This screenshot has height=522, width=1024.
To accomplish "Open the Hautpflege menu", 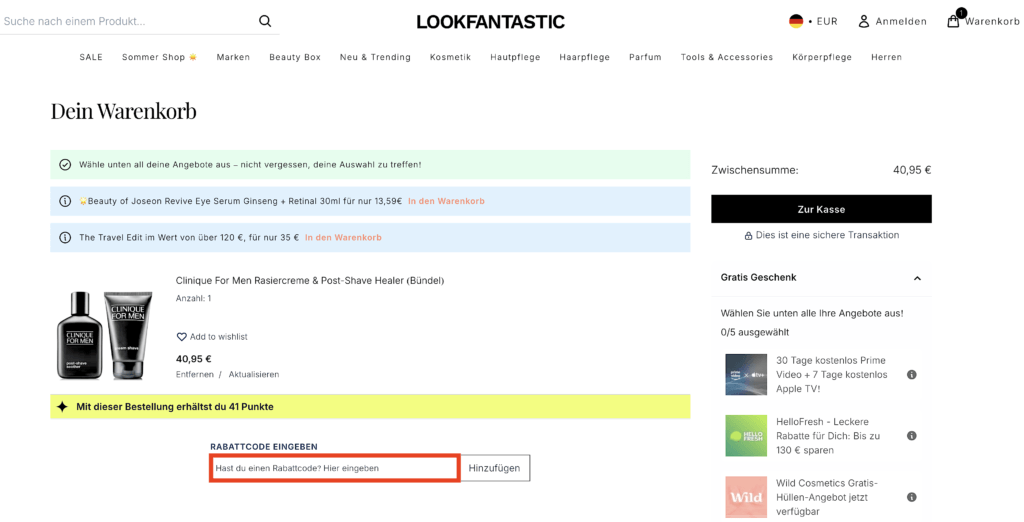I will 515,57.
